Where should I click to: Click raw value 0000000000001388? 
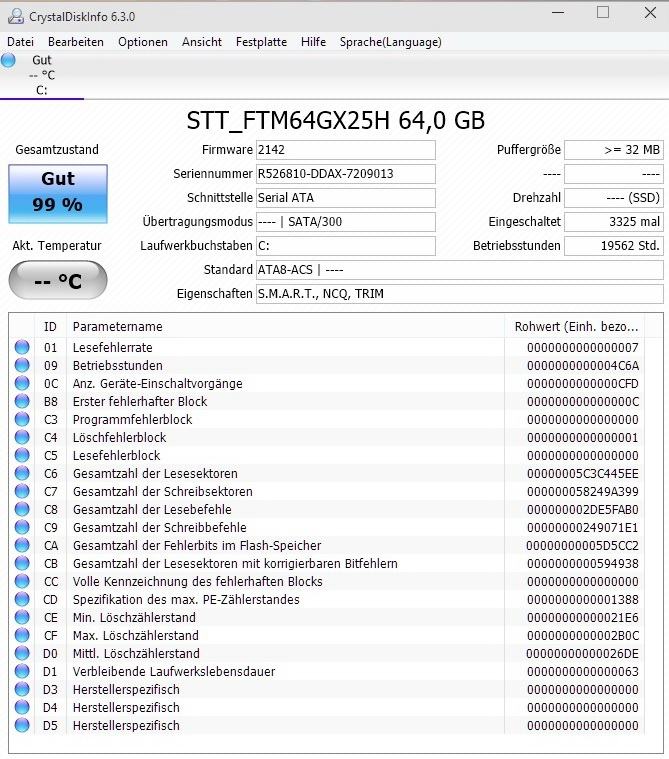click(583, 600)
